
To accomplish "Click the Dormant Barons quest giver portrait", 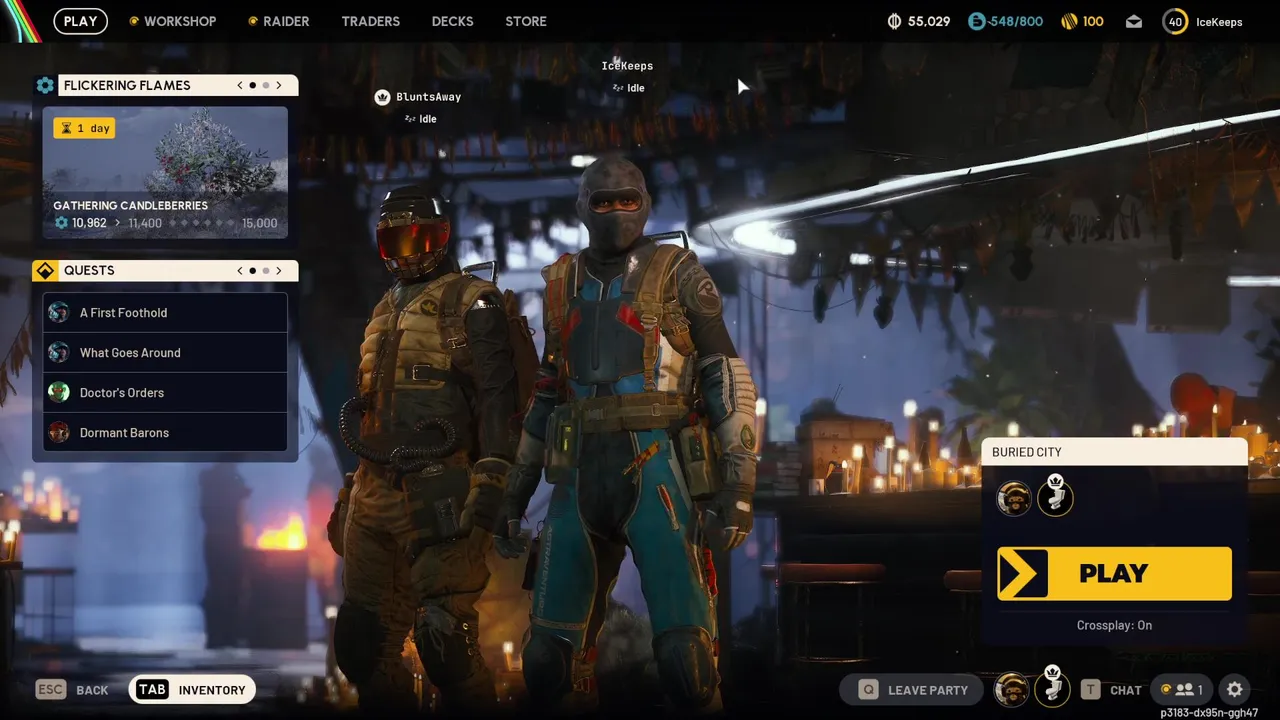I will tap(59, 432).
